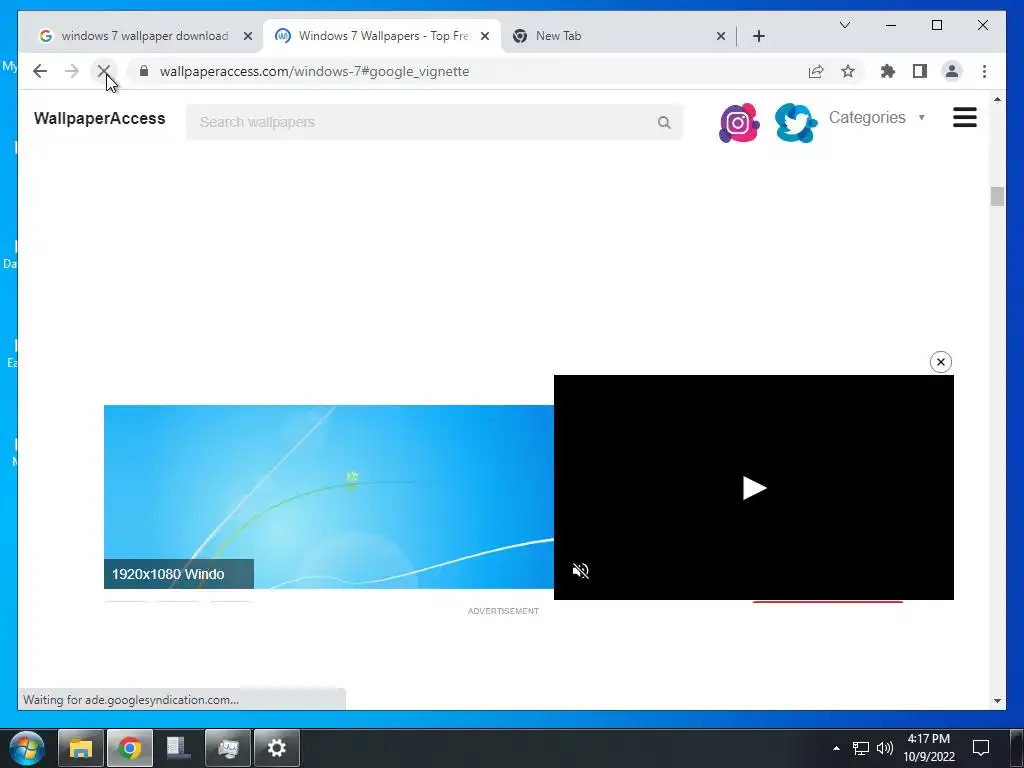Open Settings gear on taskbar

pyautogui.click(x=277, y=748)
